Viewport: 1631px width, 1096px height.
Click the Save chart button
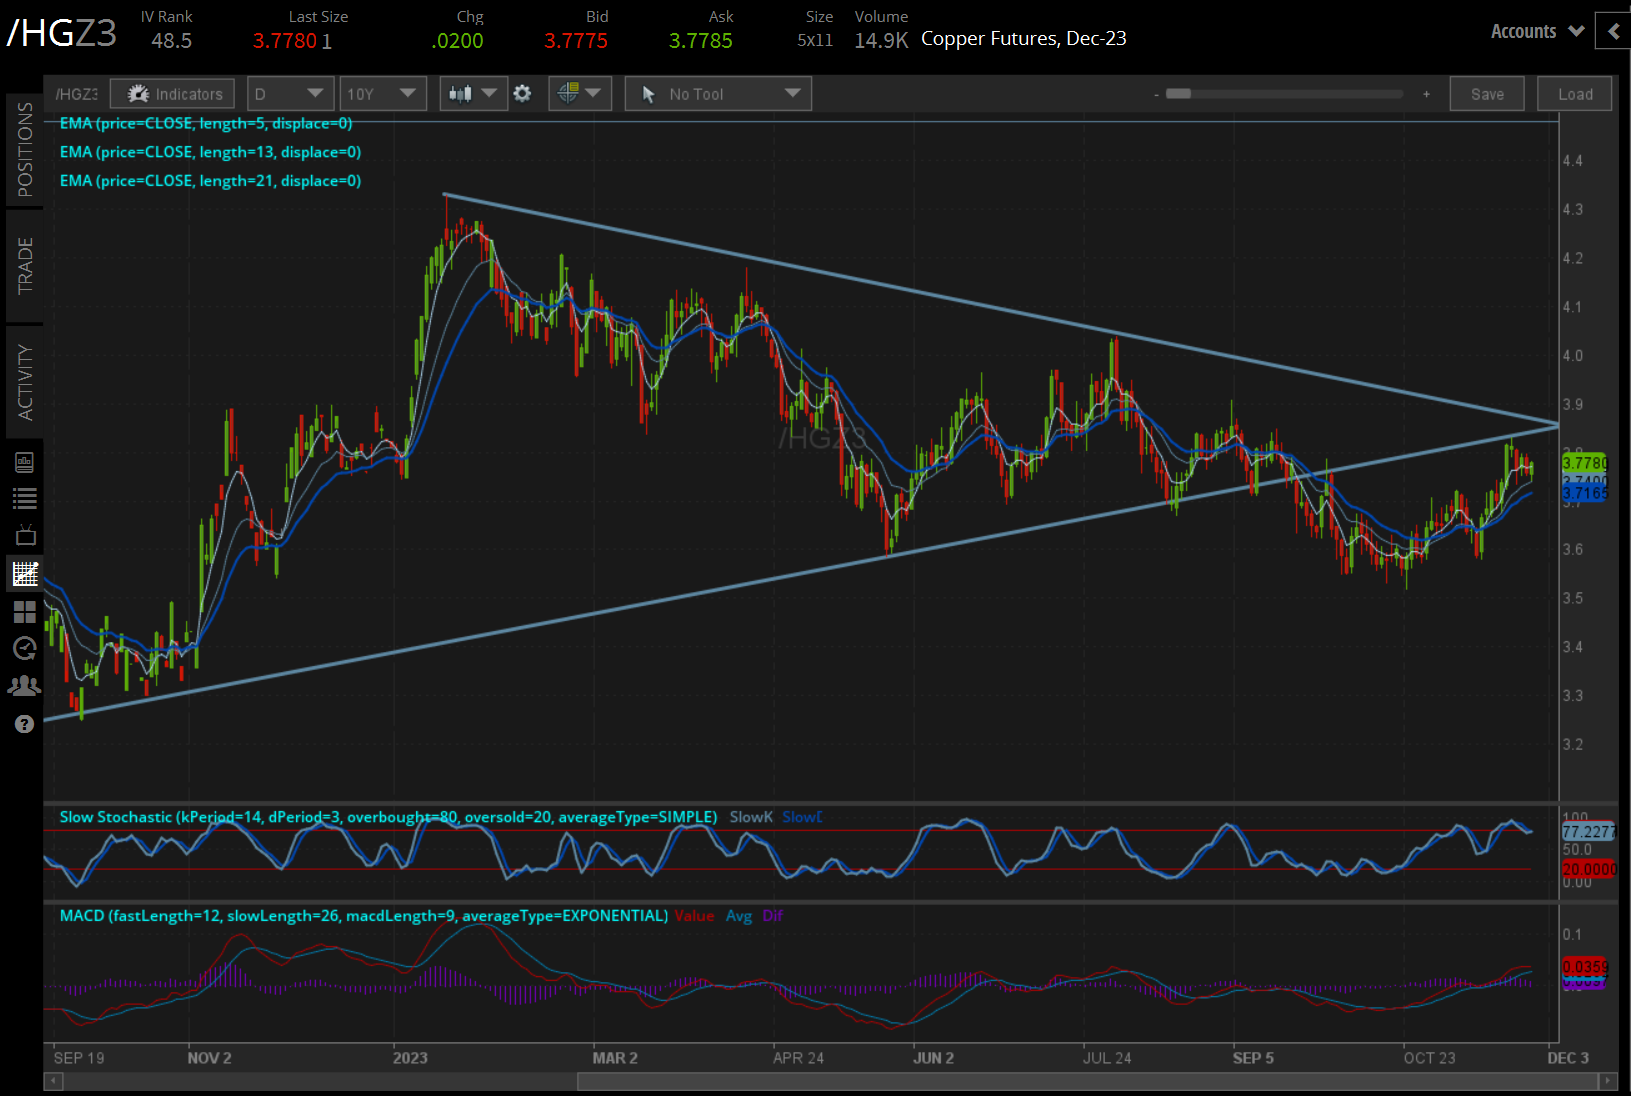(1487, 94)
